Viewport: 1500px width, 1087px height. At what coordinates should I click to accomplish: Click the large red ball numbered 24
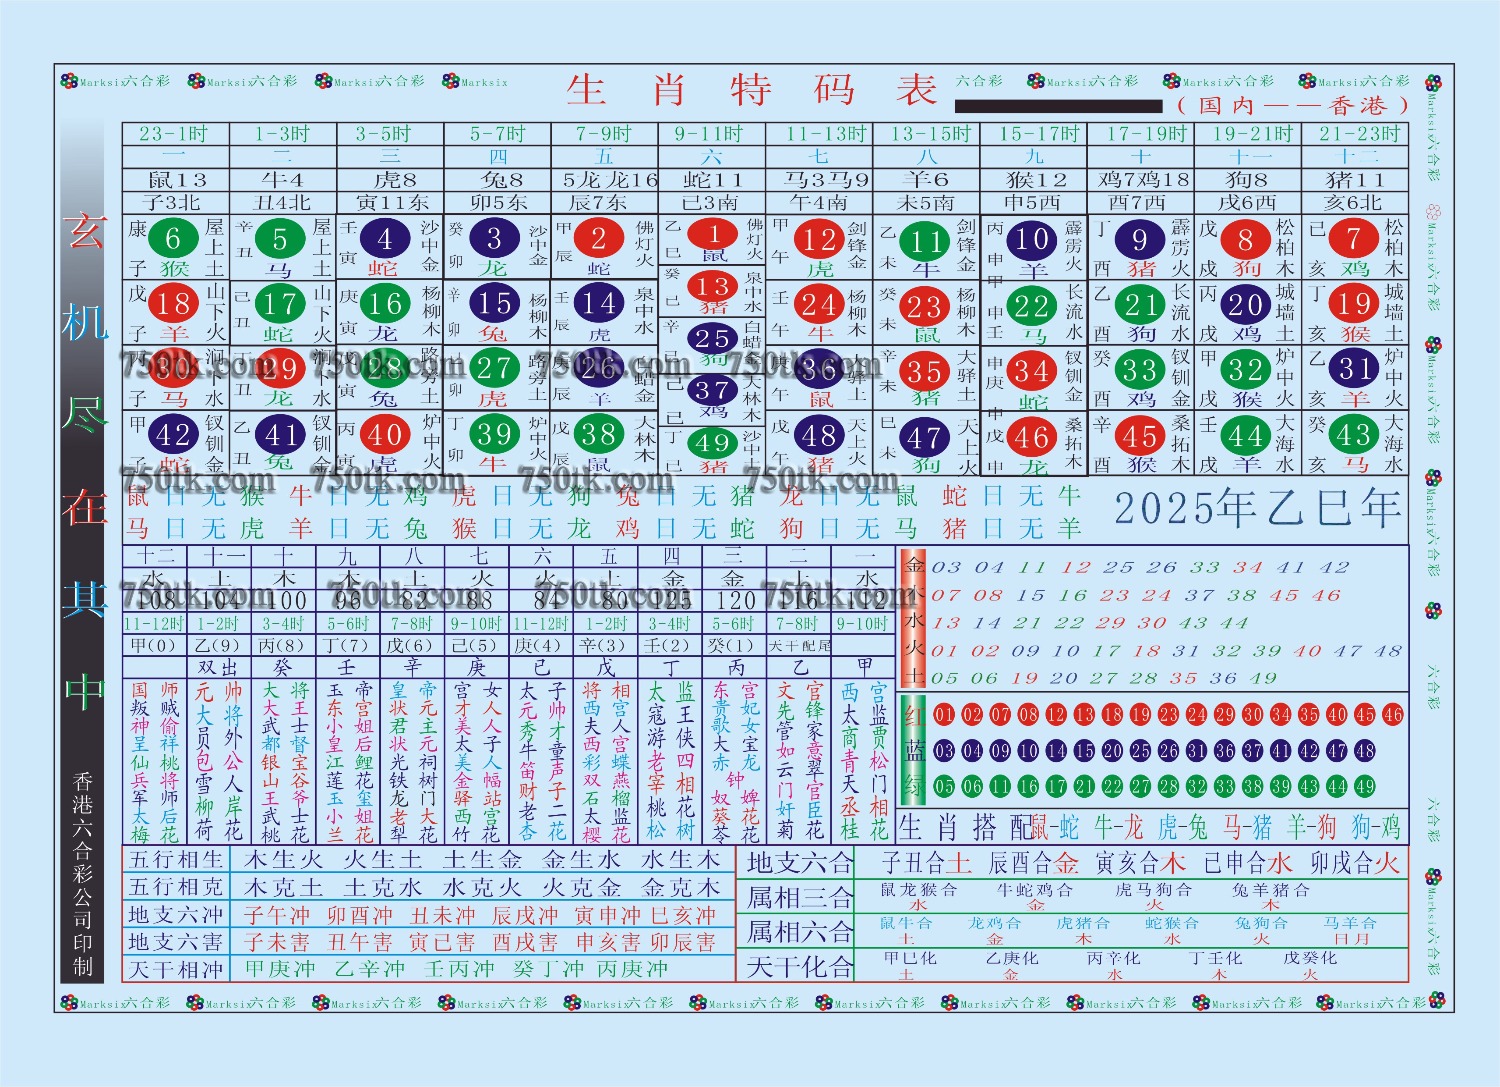(x=819, y=304)
